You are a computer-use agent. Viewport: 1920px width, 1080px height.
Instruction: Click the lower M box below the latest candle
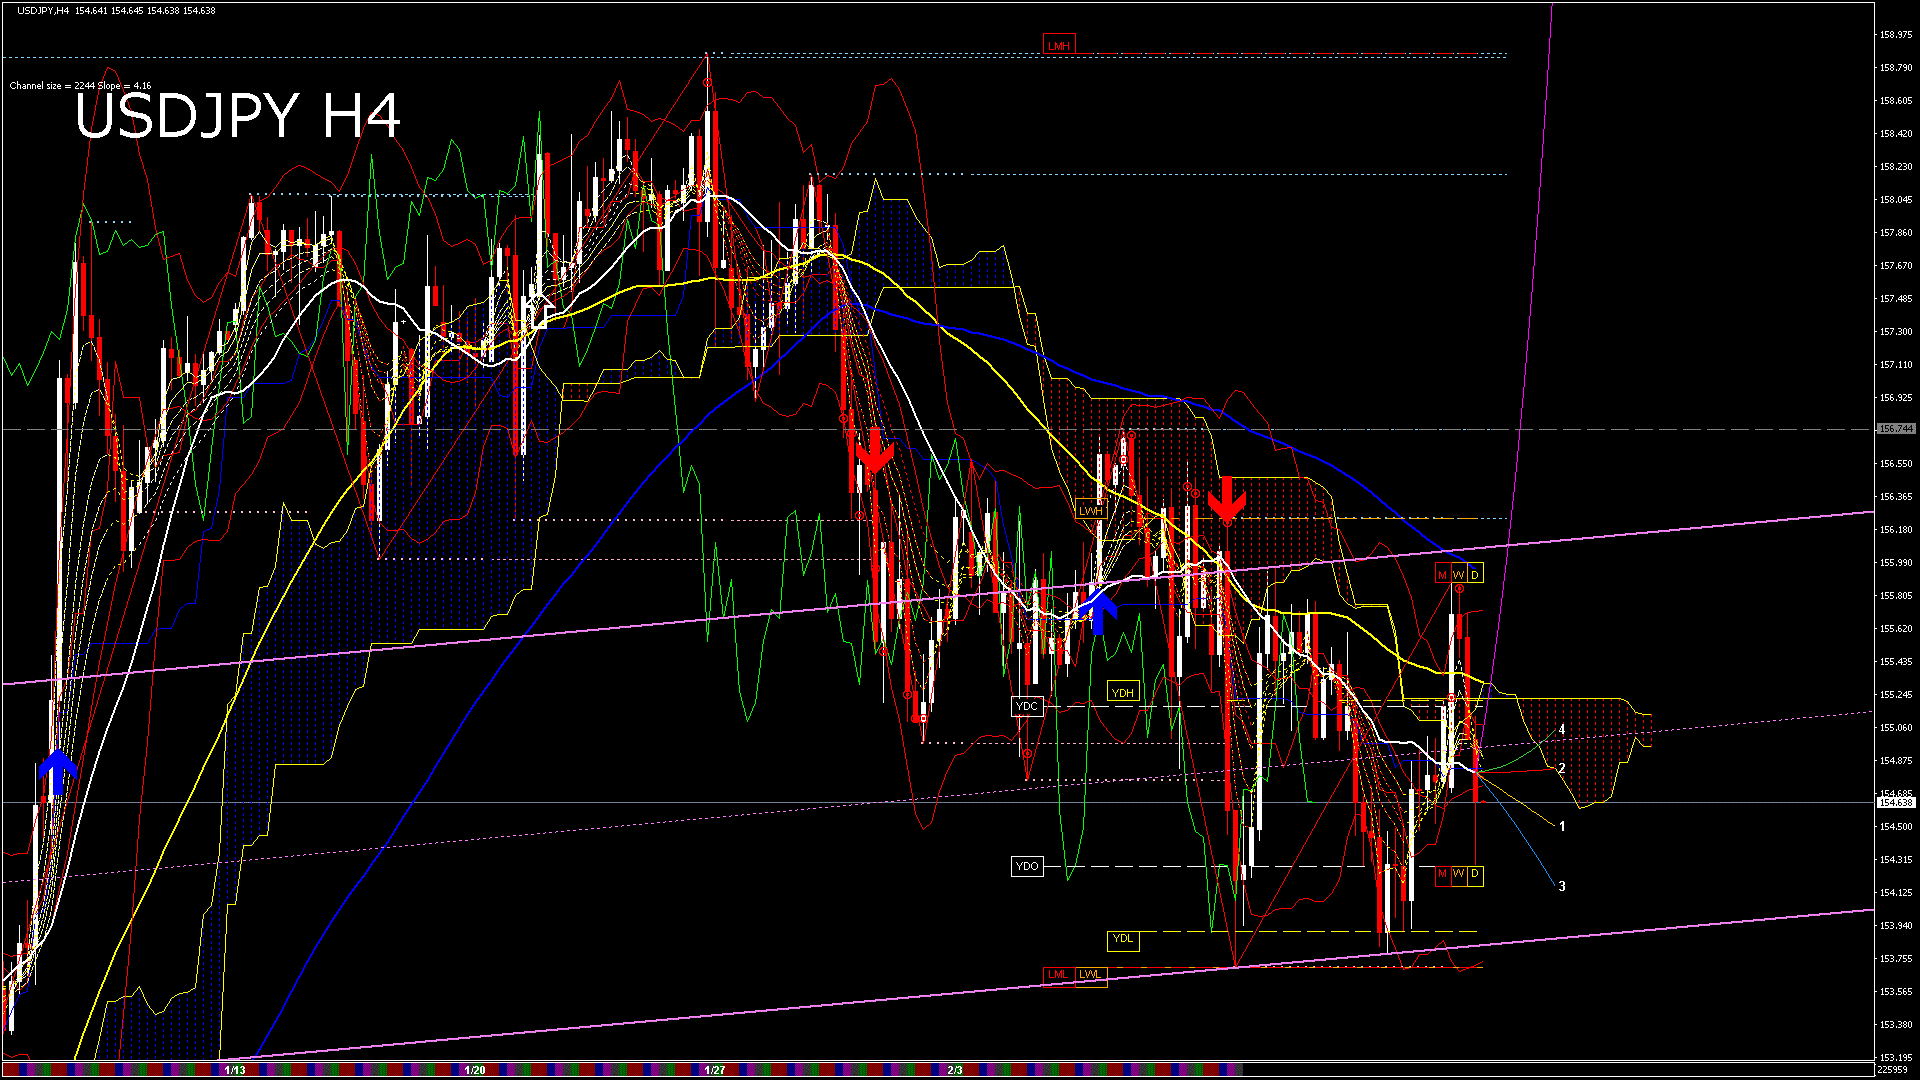1442,874
